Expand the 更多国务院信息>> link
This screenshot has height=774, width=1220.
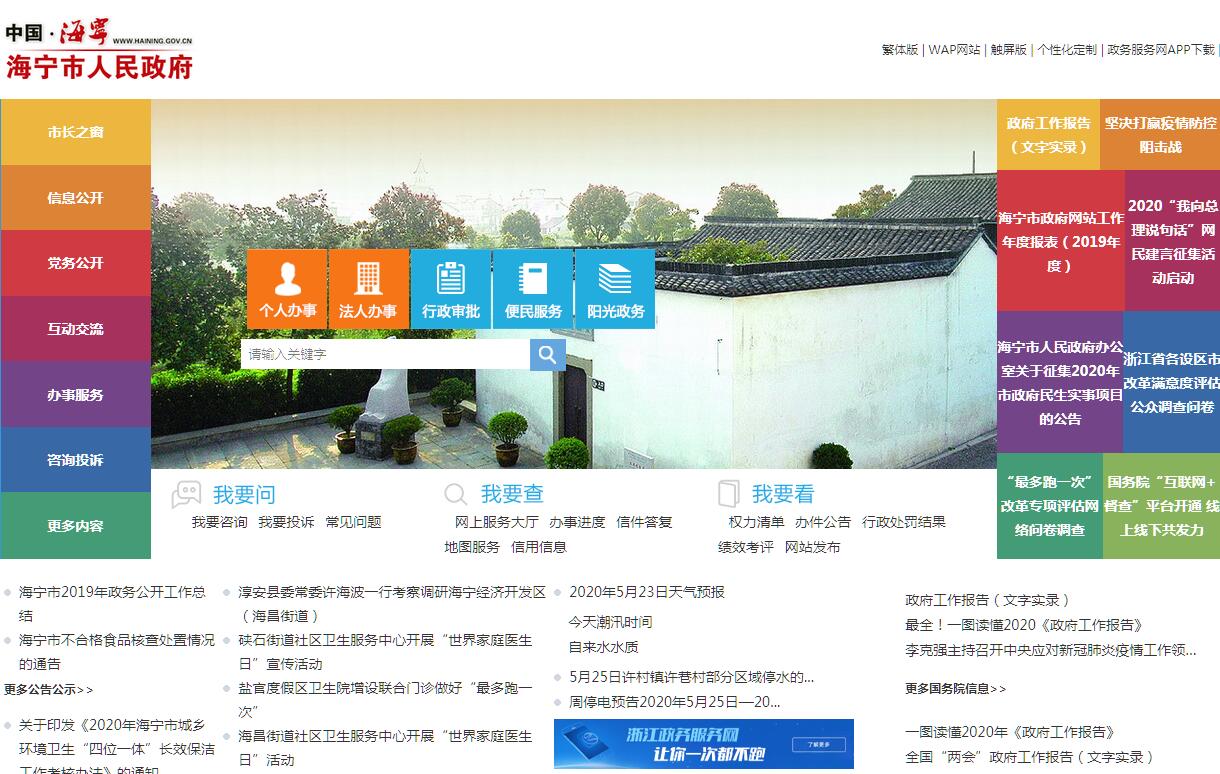point(955,688)
